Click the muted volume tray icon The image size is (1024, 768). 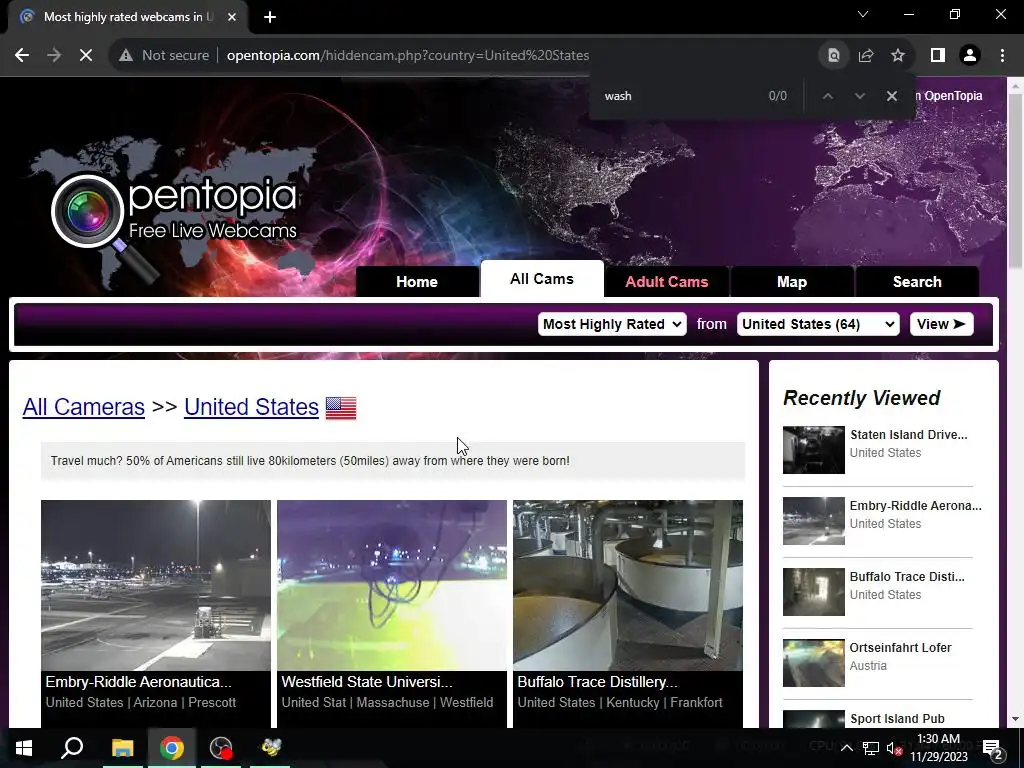895,748
